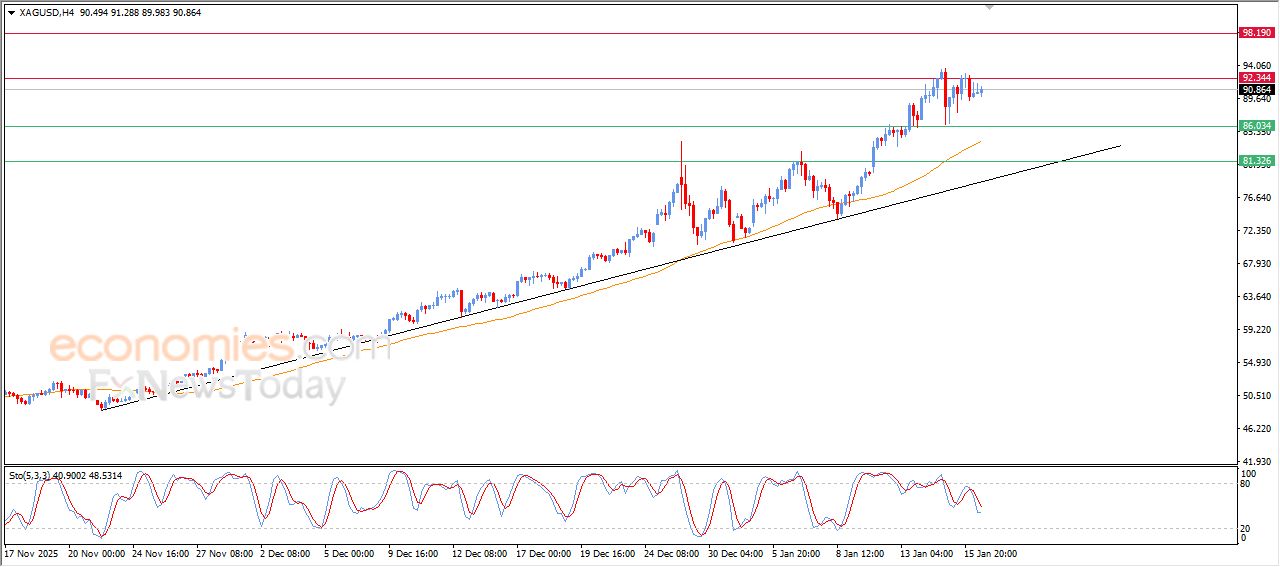
Task: Click the black 90.864 current price tag
Action: [1256, 89]
